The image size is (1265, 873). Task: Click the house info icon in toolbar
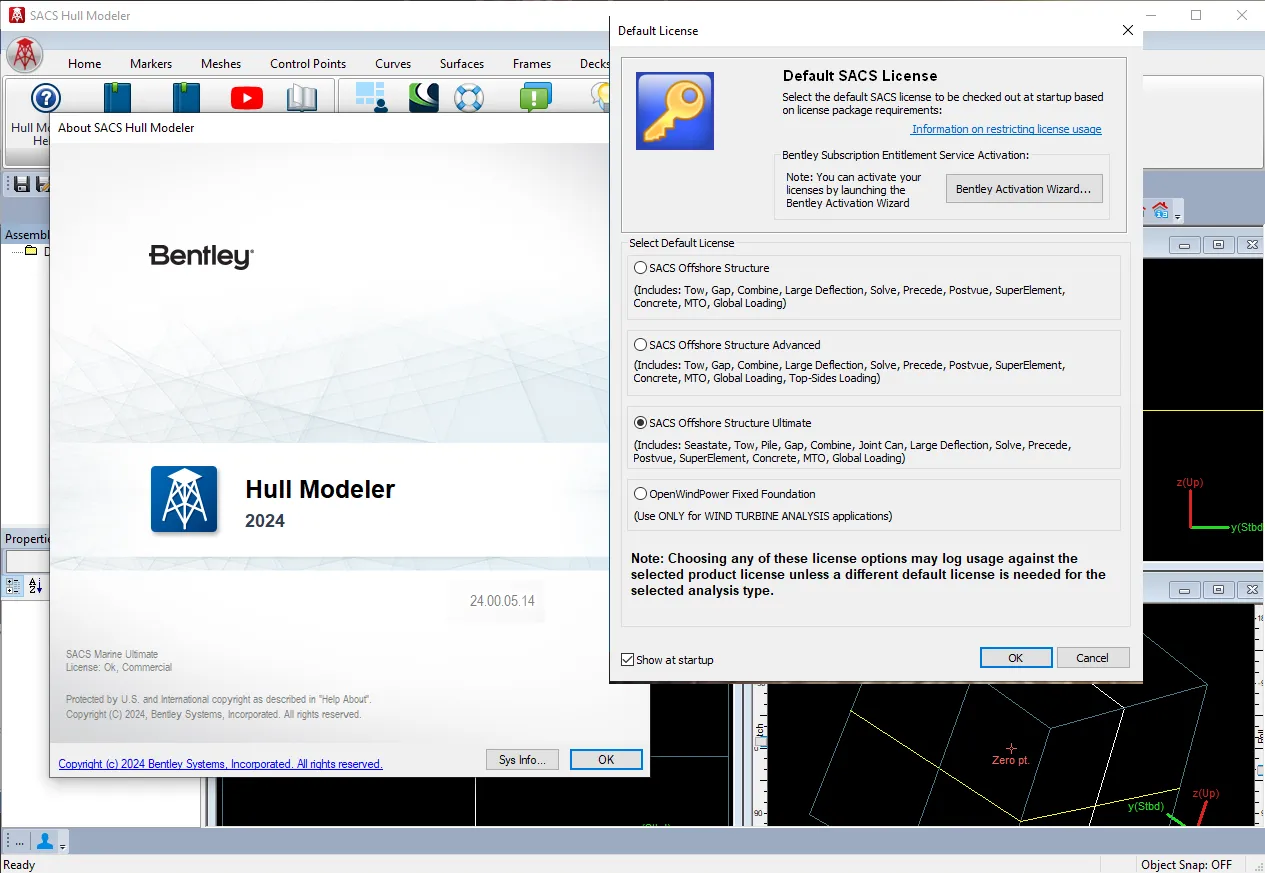pos(1160,210)
